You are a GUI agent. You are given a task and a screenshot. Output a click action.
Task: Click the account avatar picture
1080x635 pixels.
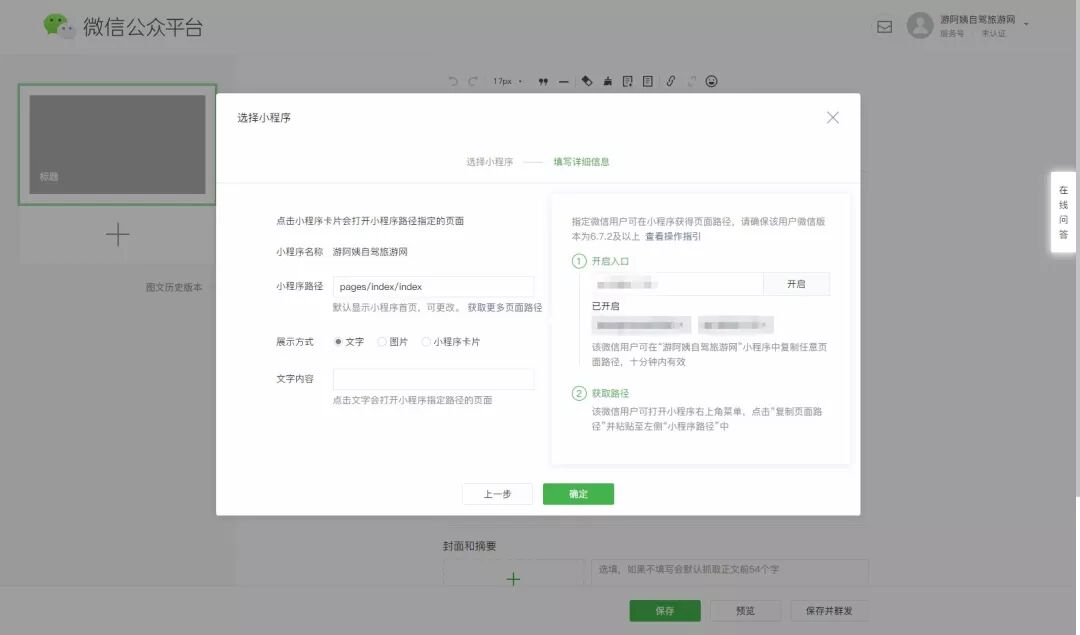(920, 25)
